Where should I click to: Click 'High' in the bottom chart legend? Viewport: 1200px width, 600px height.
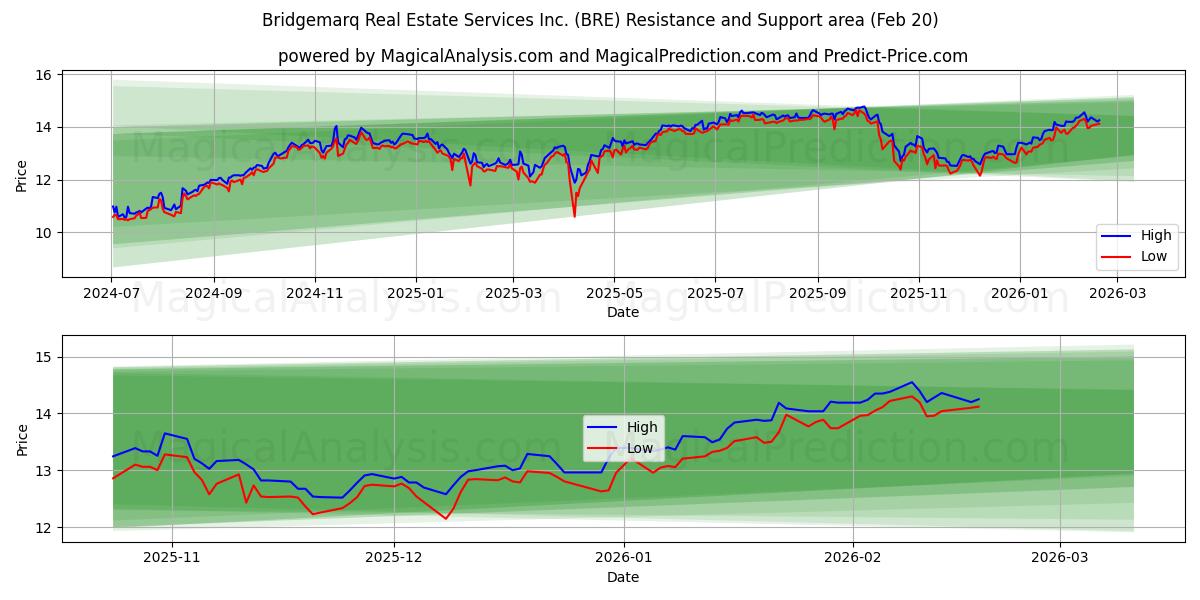[x=642, y=427]
